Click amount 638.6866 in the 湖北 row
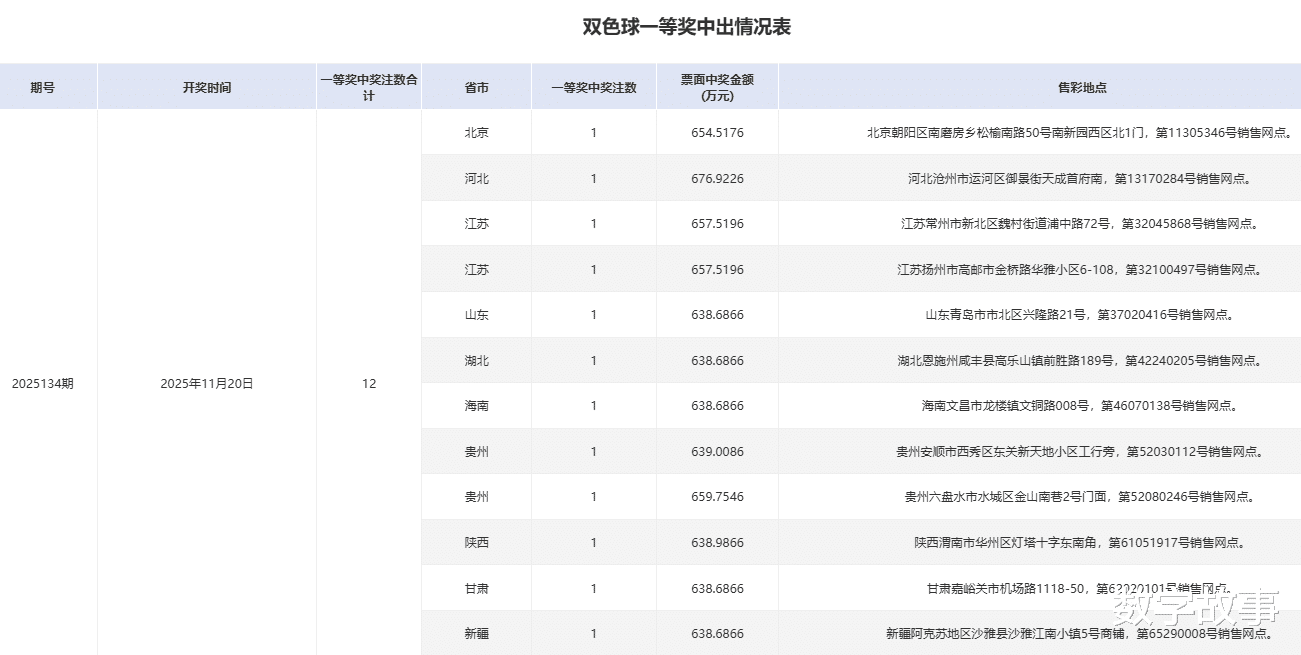Viewport: 1301px width, 655px height. pyautogui.click(x=717, y=360)
